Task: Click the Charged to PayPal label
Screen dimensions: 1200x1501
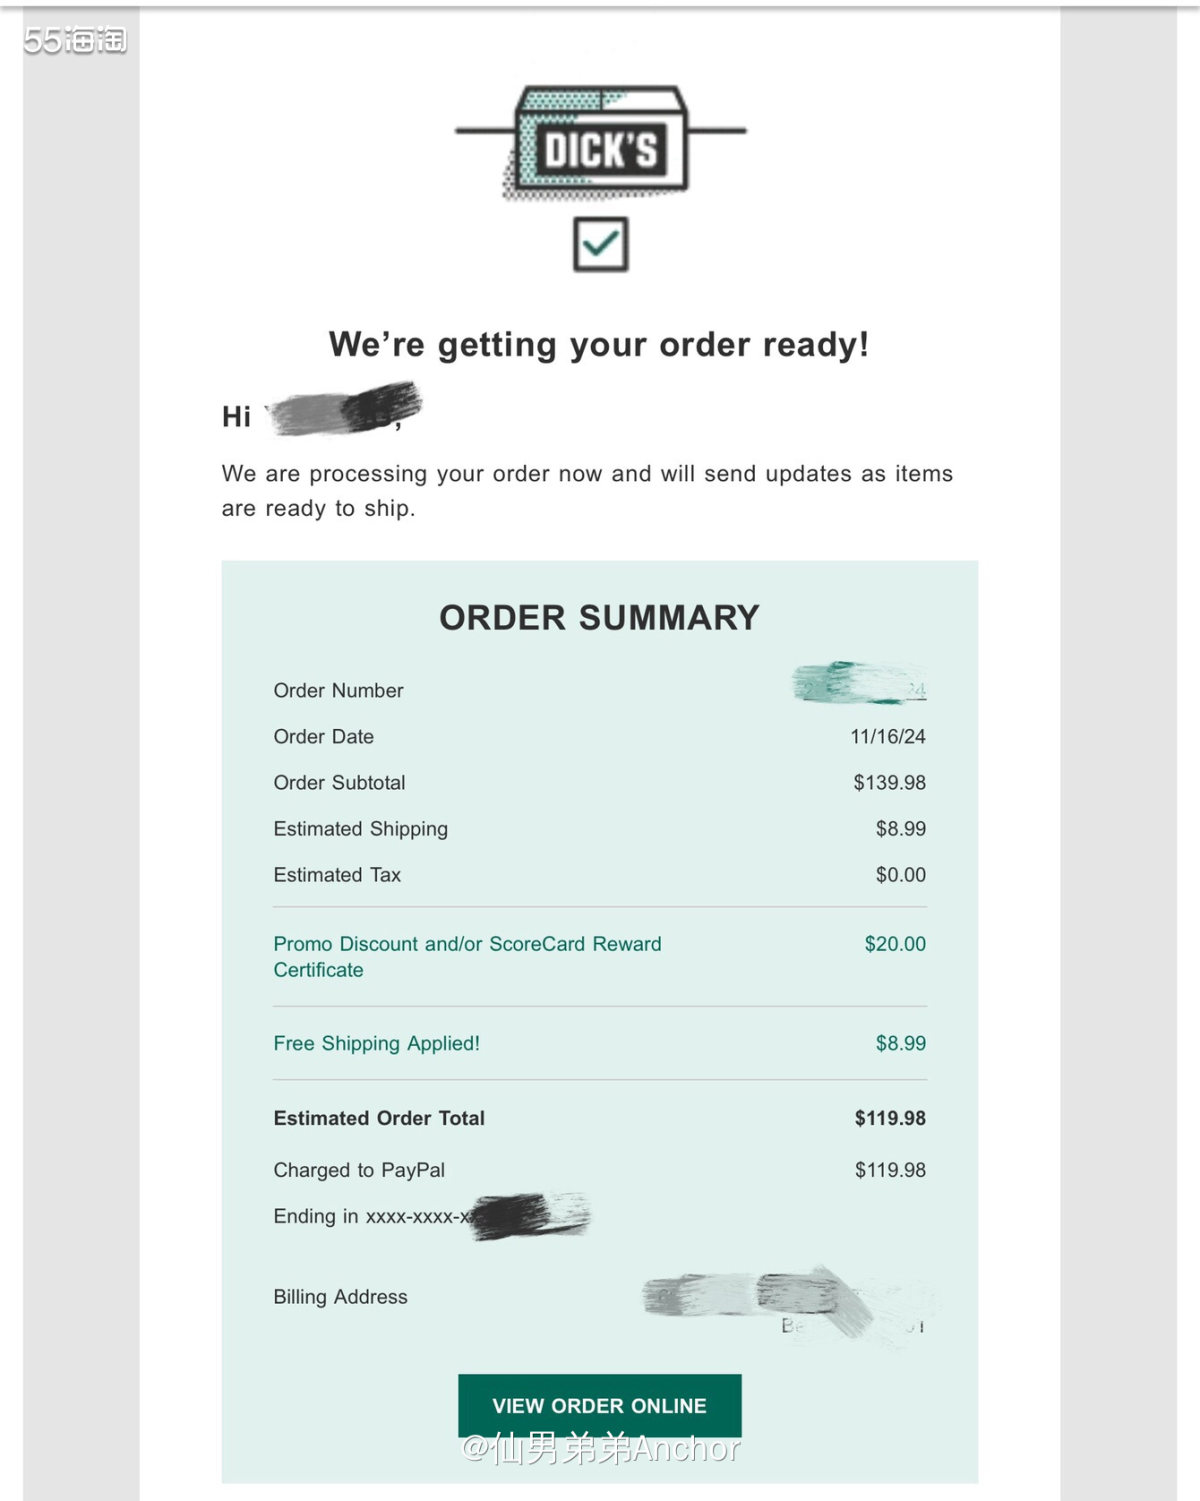Action: pos(359,1170)
